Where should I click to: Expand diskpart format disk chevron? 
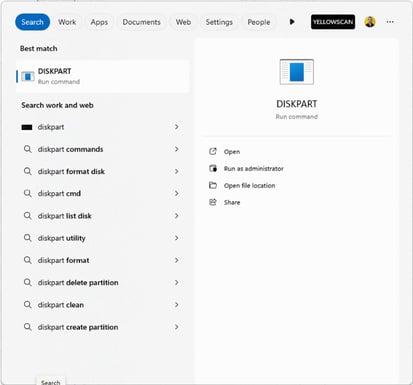coord(177,171)
